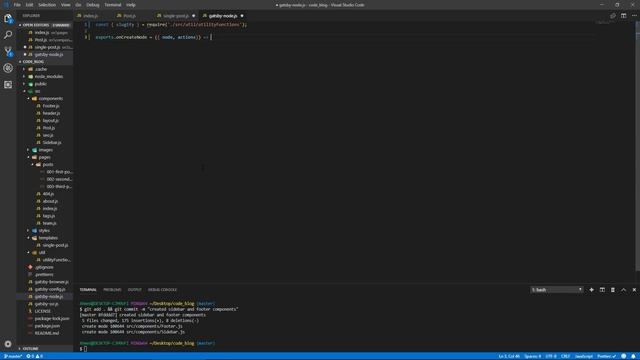
Task: Click the master branch in status bar
Action: click(13, 356)
